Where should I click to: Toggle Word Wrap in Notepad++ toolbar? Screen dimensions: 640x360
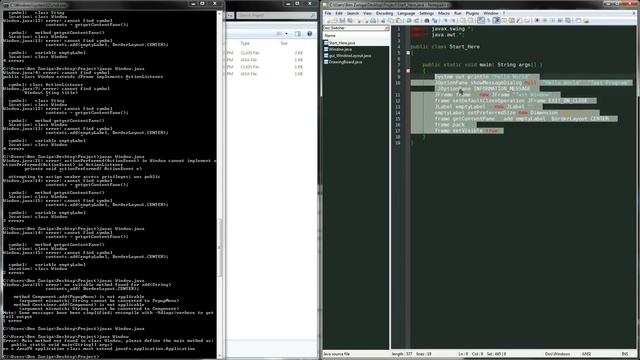[480, 20]
